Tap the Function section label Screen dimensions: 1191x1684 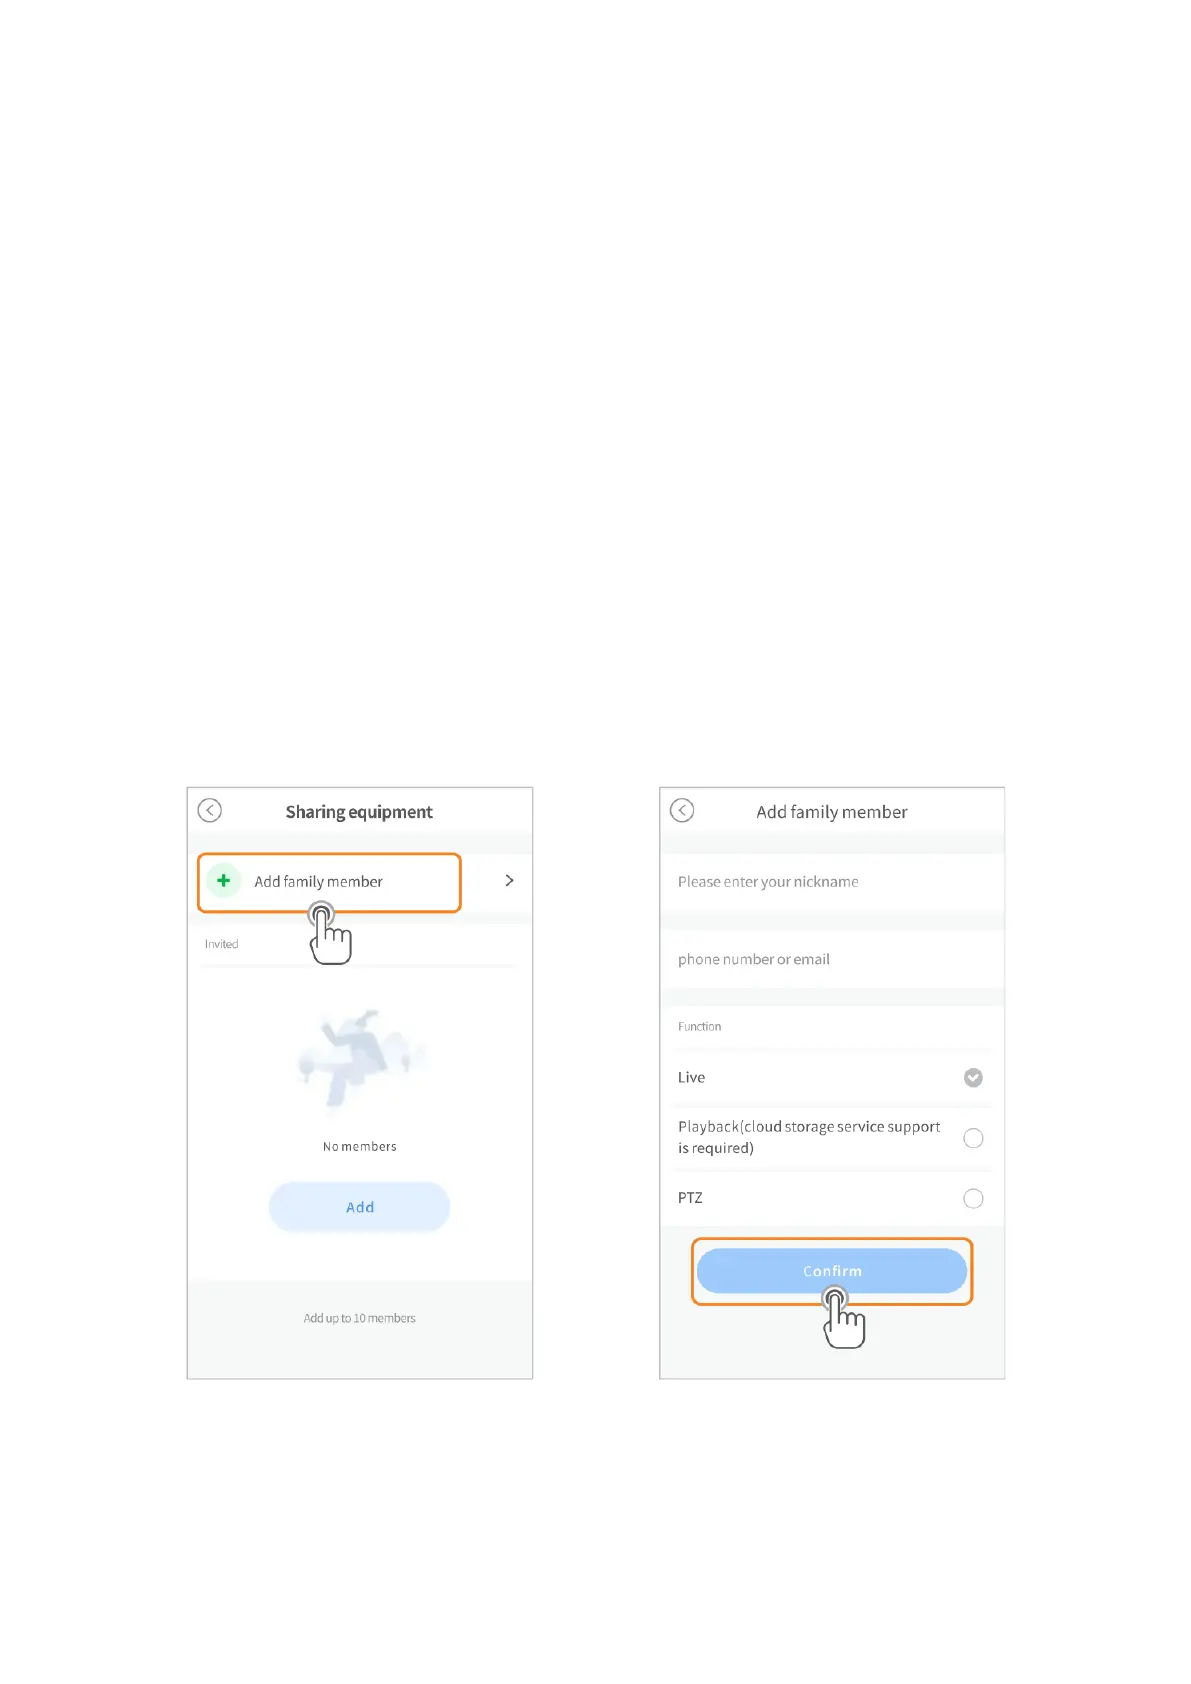point(699,1027)
